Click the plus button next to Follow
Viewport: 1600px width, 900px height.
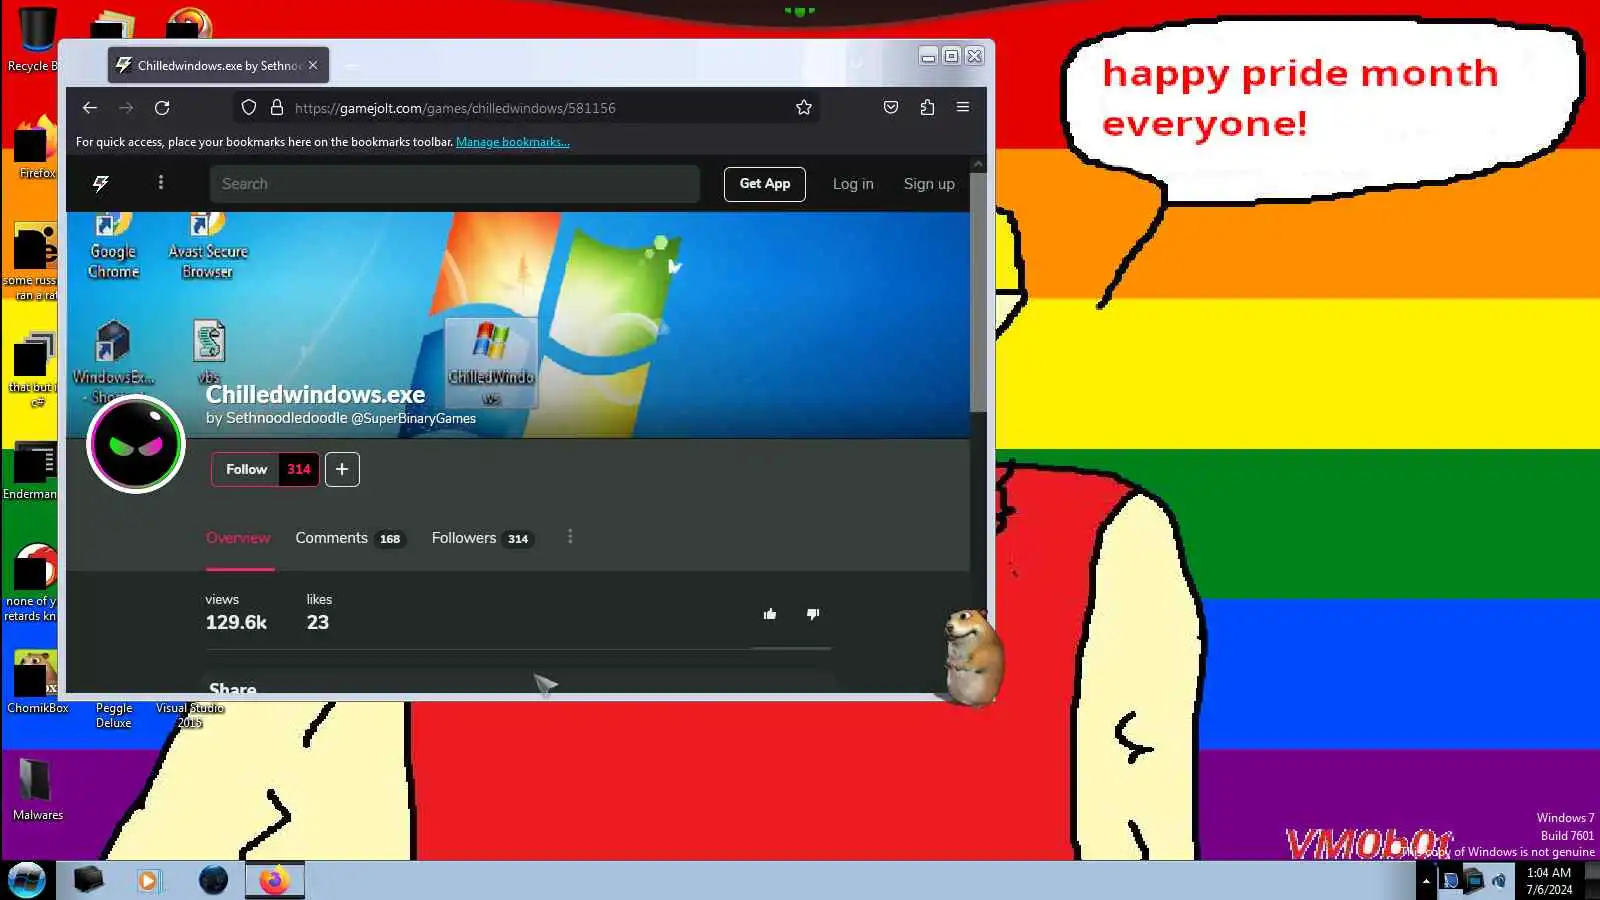(342, 469)
